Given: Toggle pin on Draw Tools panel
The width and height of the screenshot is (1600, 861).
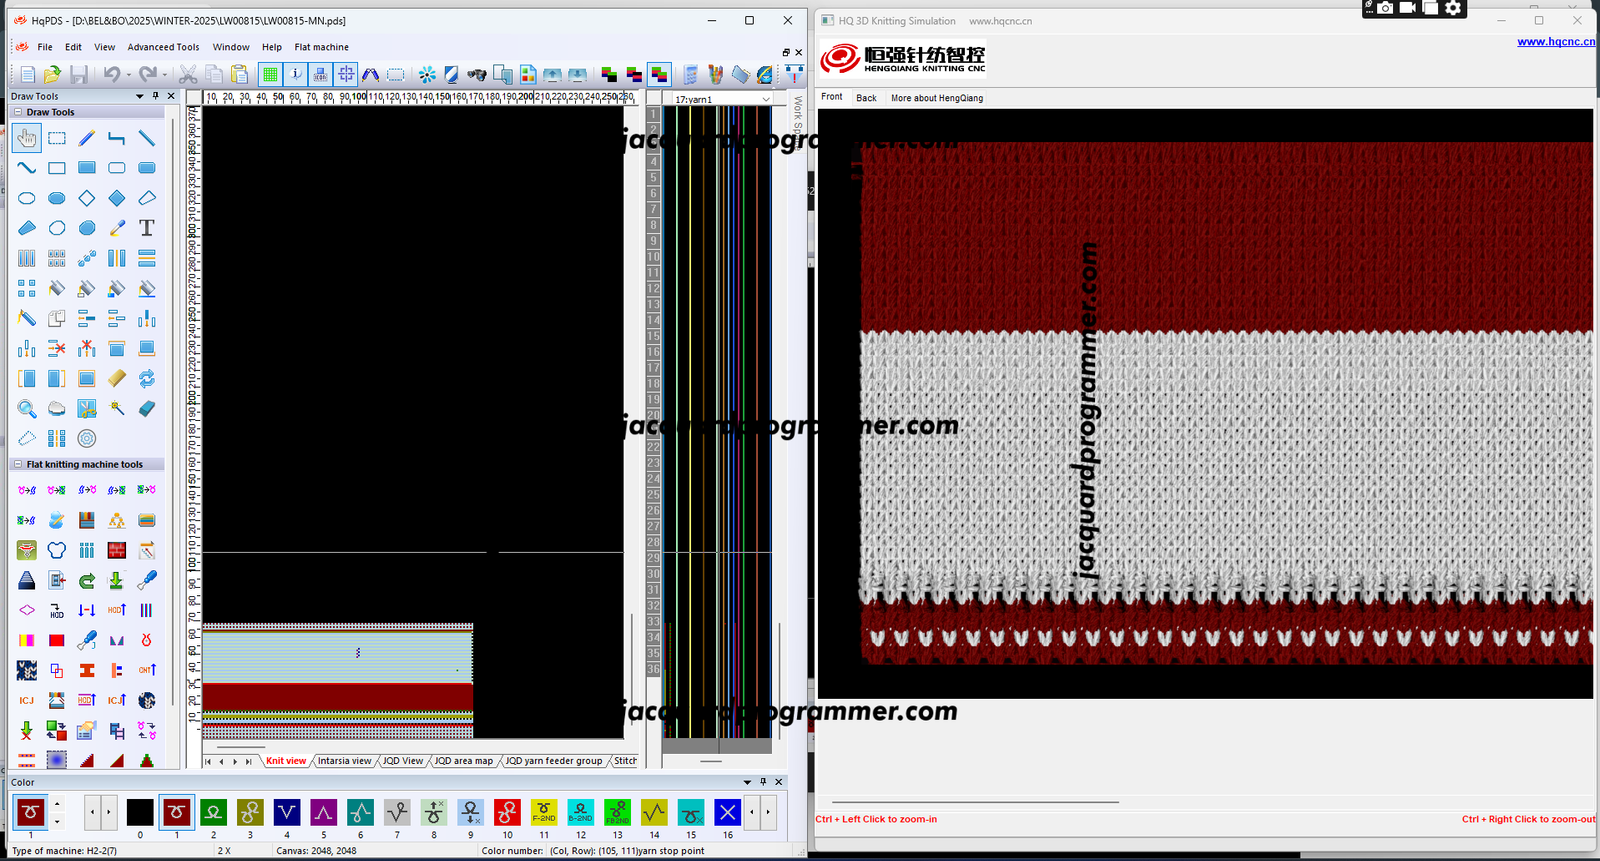Looking at the screenshot, I should [156, 96].
